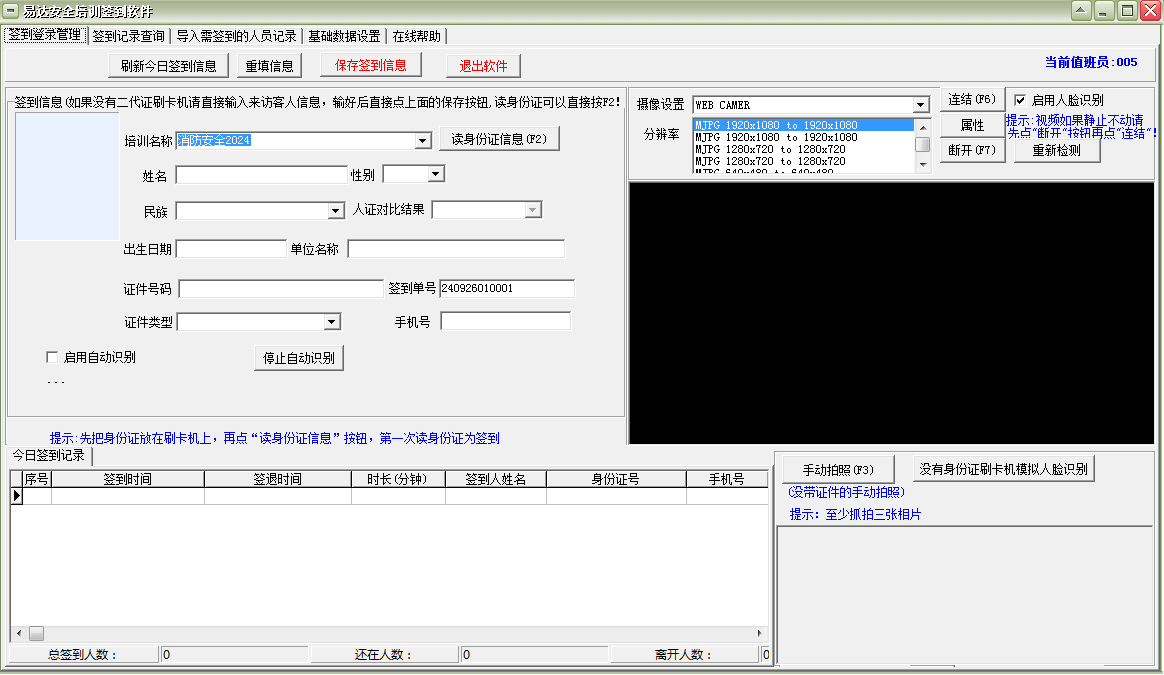Uncheck the 启用人脸识别 checkbox
This screenshot has height=675, width=1164.
[1020, 100]
